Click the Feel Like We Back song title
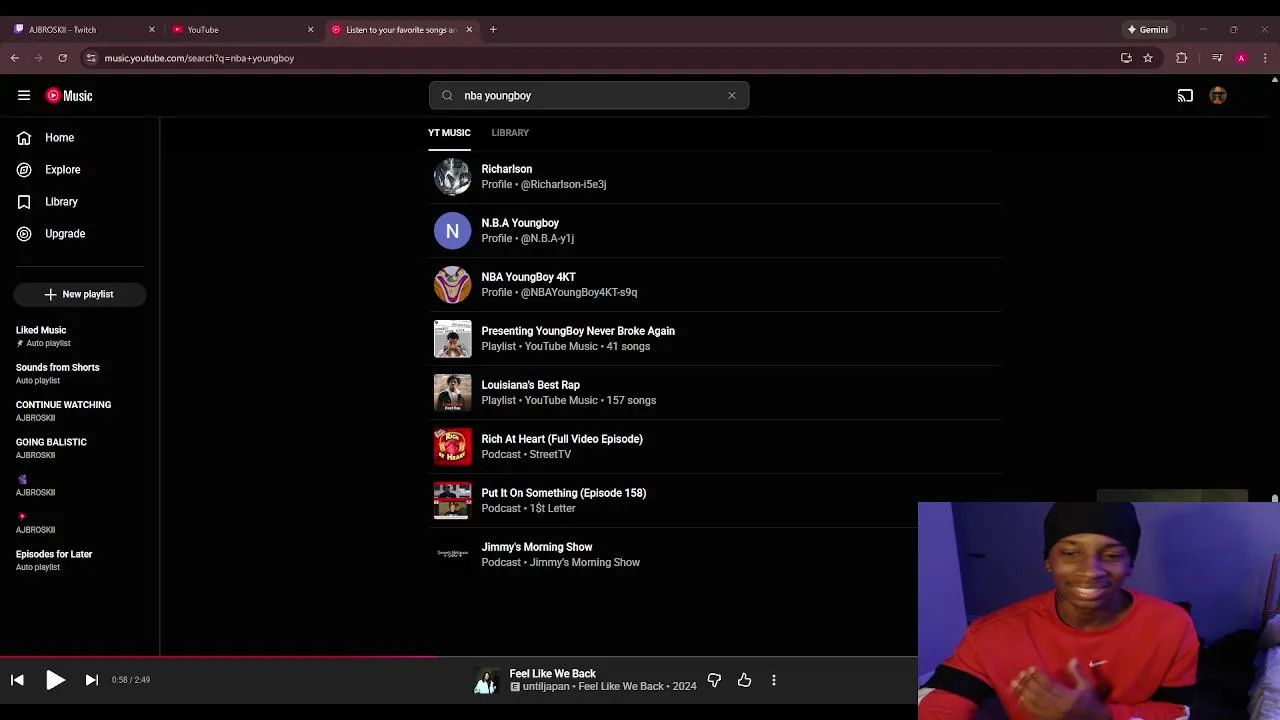This screenshot has height=720, width=1280. [552, 673]
